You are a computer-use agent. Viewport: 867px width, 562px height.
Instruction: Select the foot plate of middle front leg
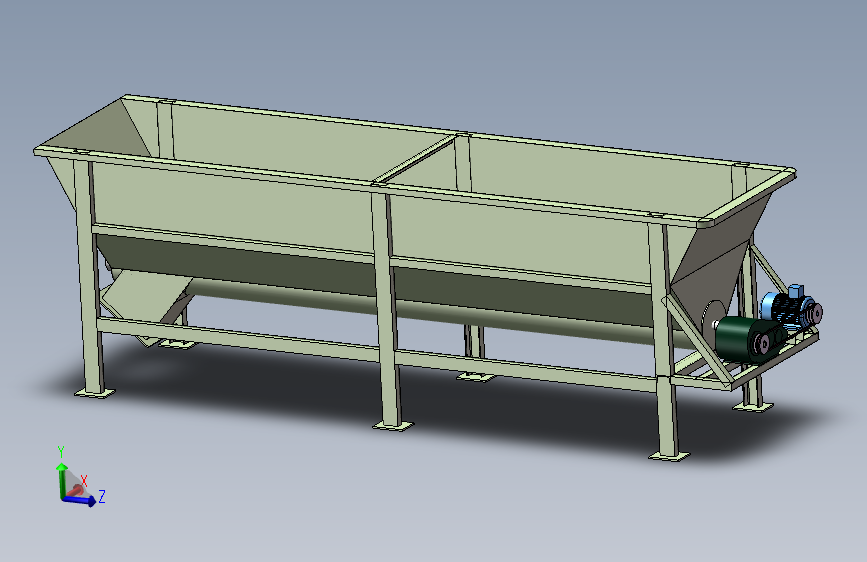tap(393, 425)
